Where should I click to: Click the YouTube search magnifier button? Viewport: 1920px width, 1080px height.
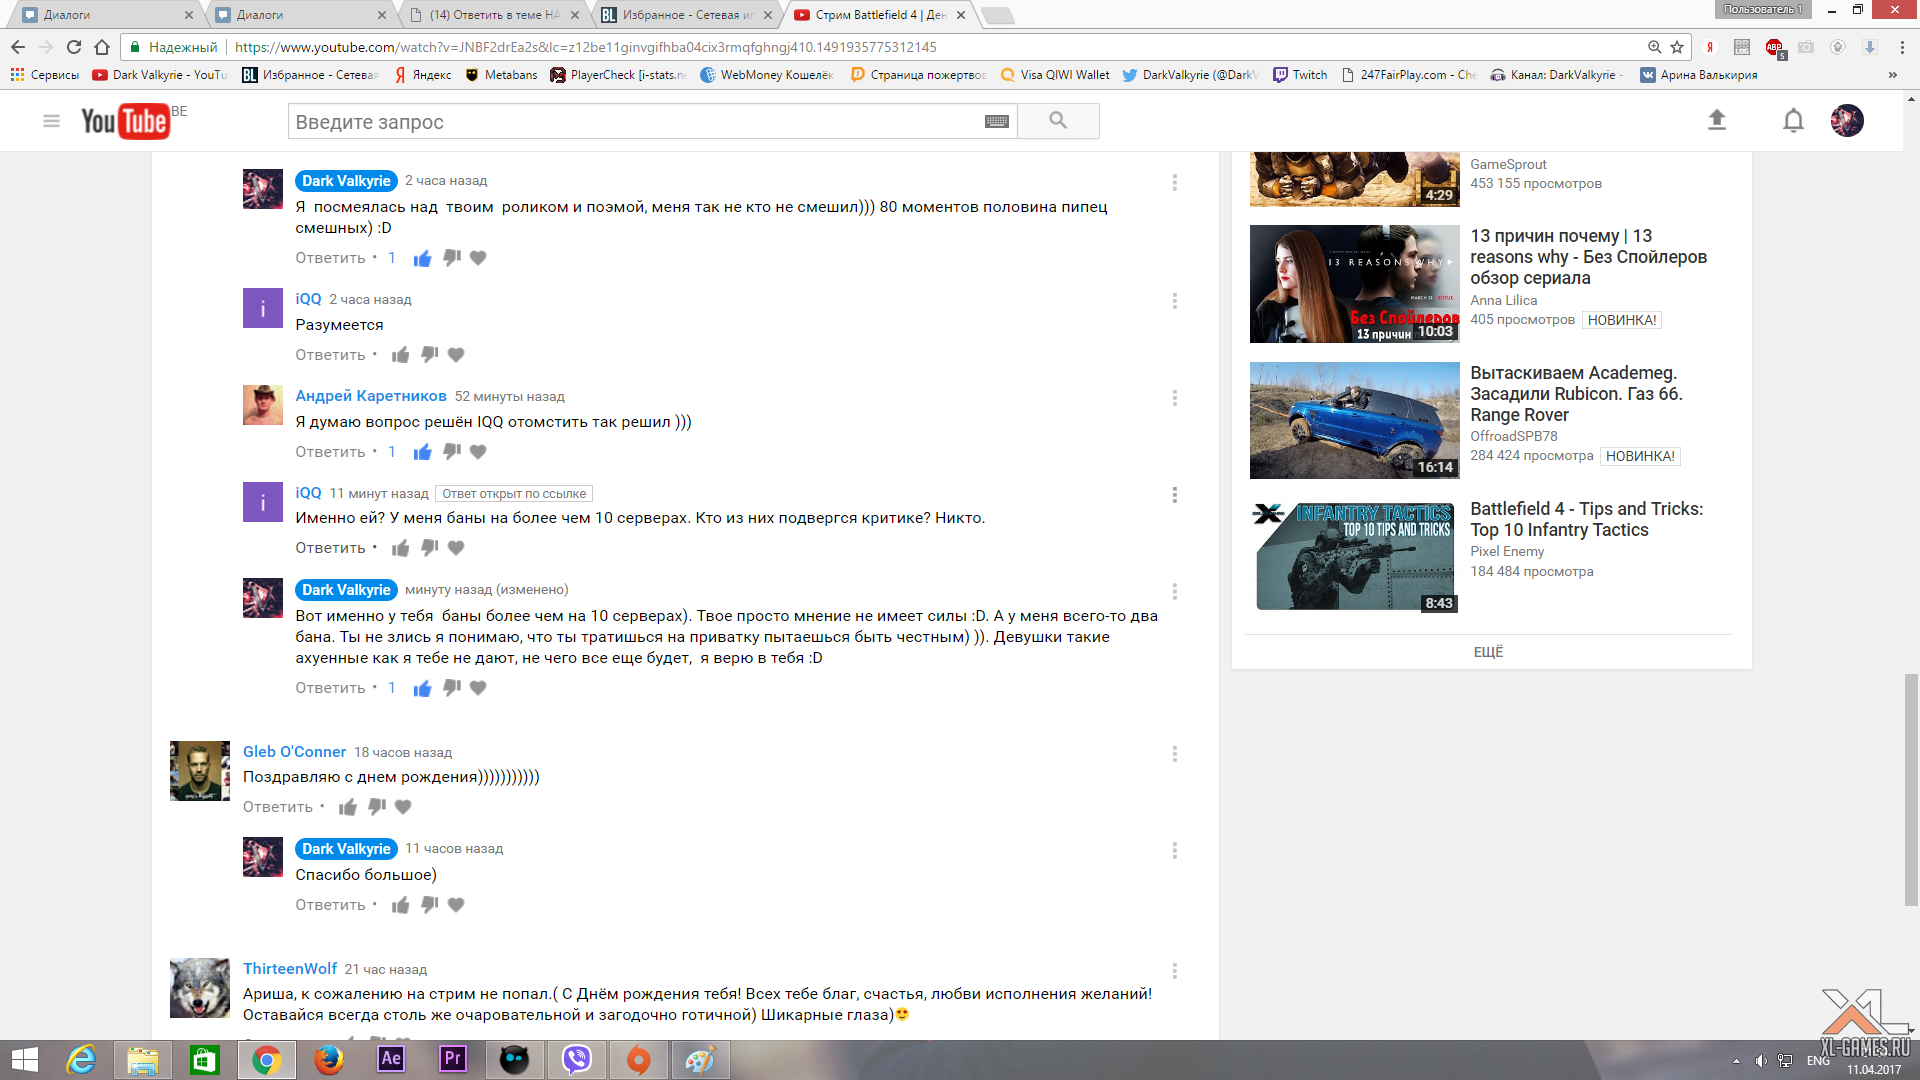pos(1058,121)
